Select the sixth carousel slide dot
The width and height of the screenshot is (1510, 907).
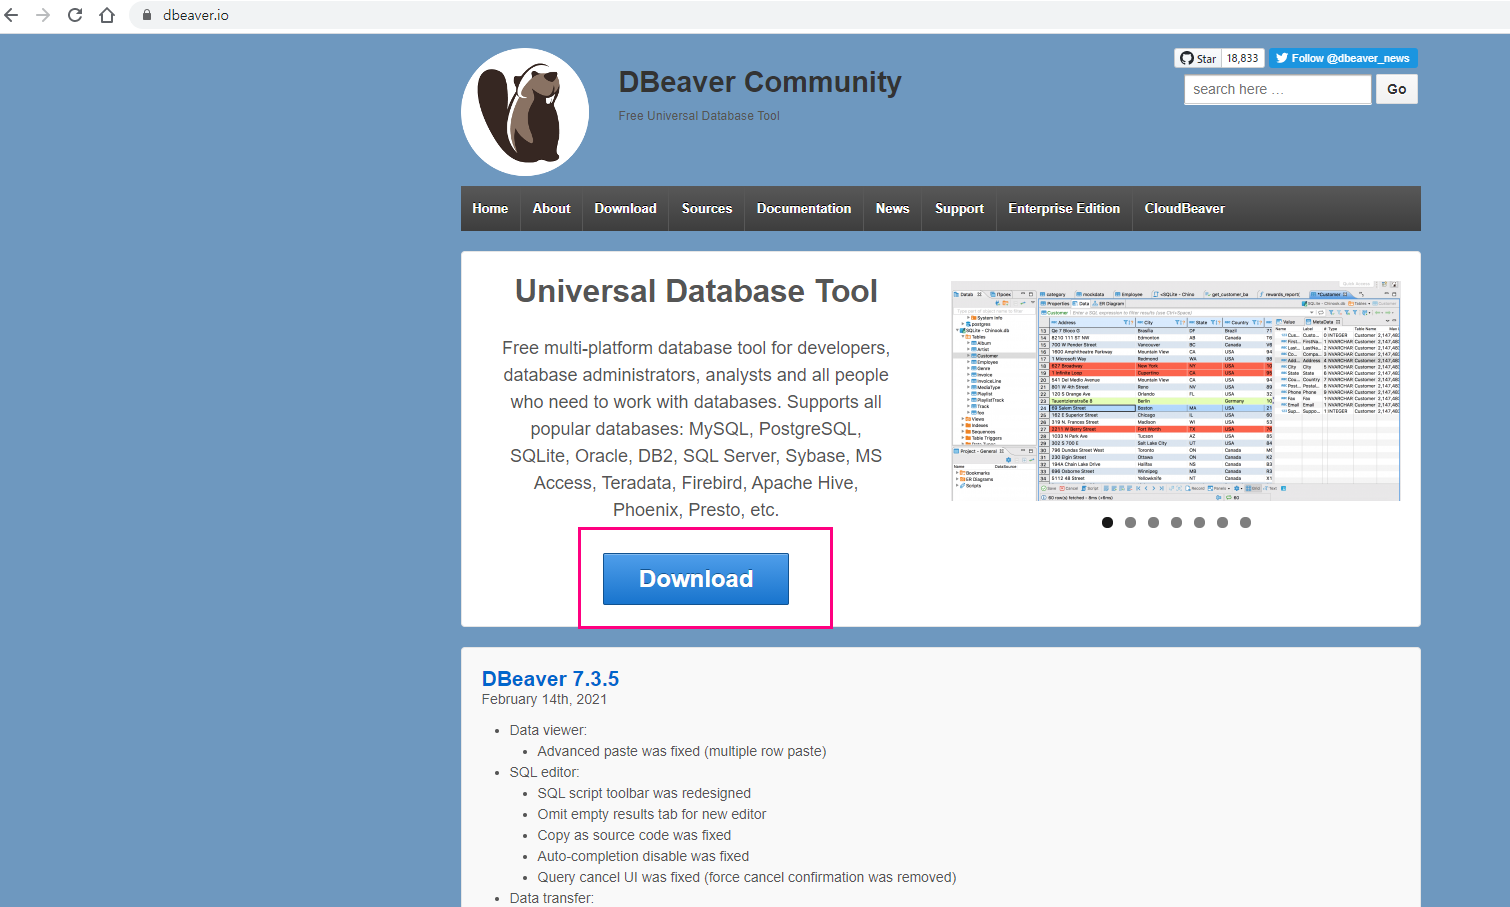pyautogui.click(x=1222, y=522)
